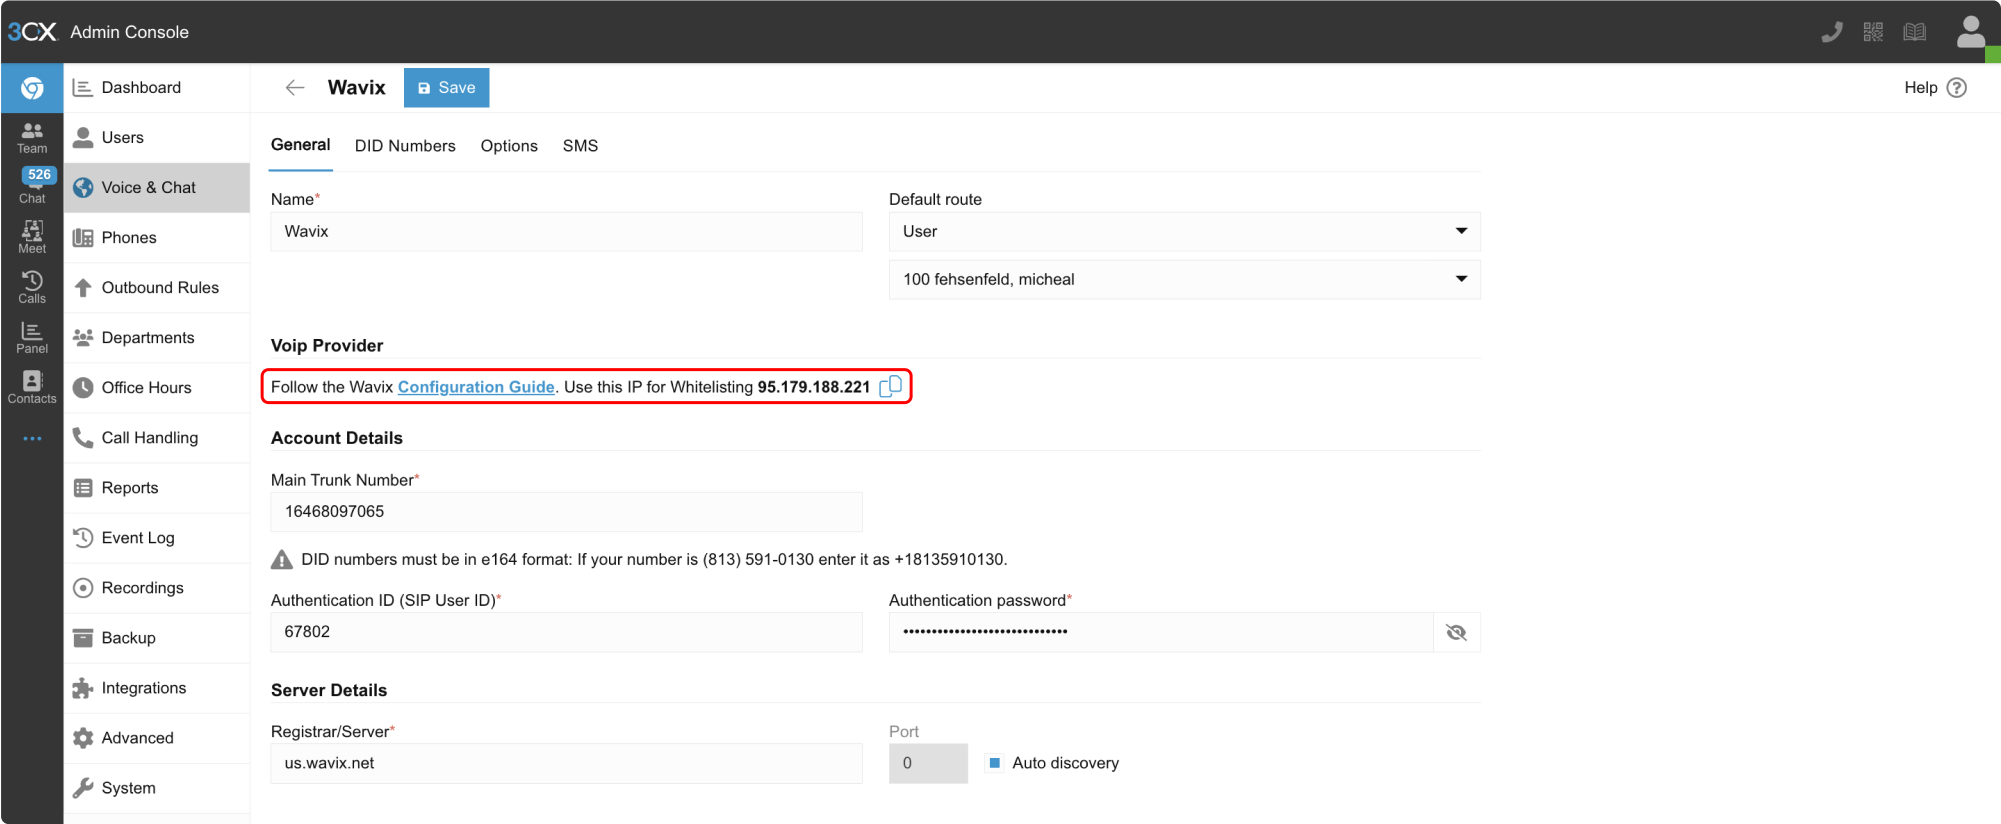2001x824 pixels.
Task: Switch to the DID Numbers tab
Action: 405,146
